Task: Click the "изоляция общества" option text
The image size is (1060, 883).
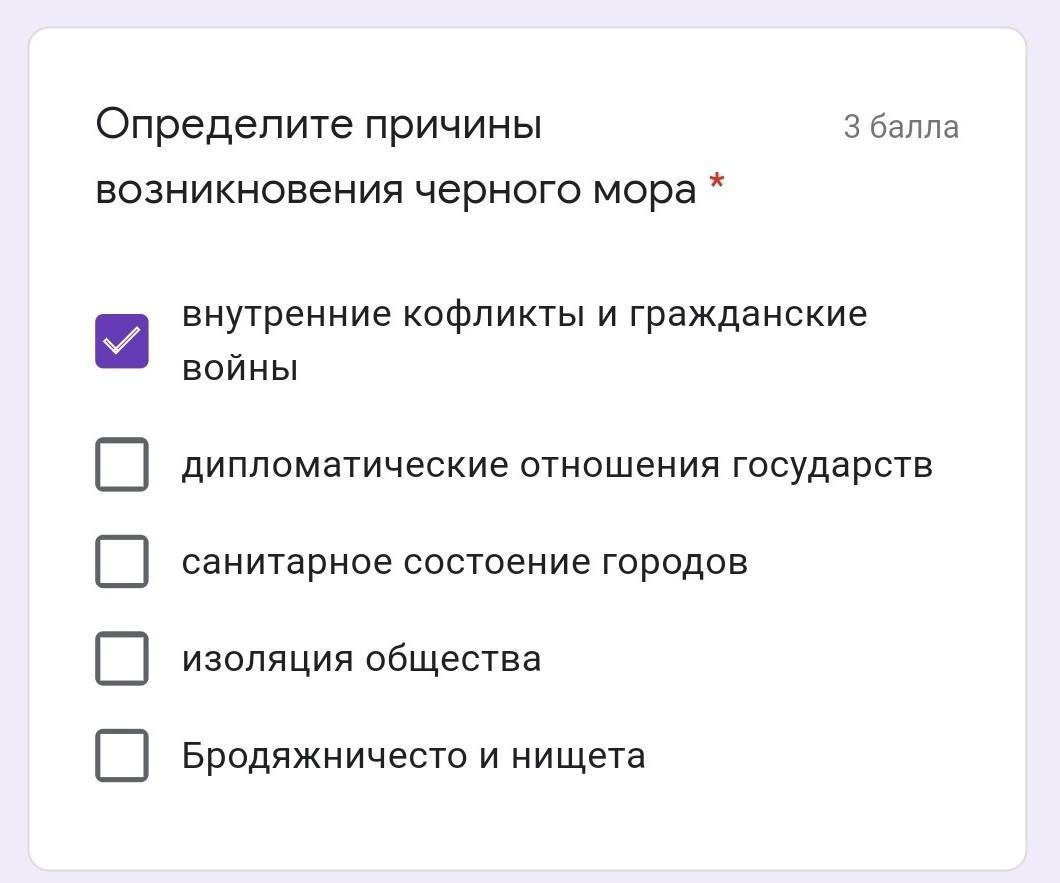Action: (361, 659)
